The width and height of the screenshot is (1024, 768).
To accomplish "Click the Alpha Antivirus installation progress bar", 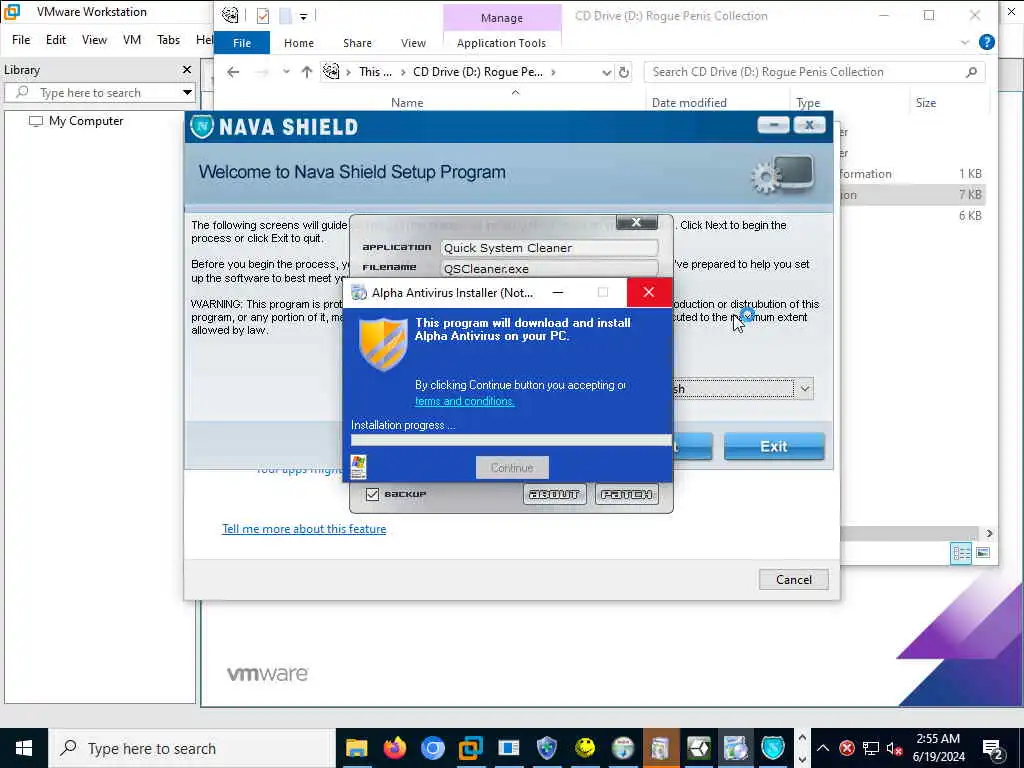I will (511, 441).
